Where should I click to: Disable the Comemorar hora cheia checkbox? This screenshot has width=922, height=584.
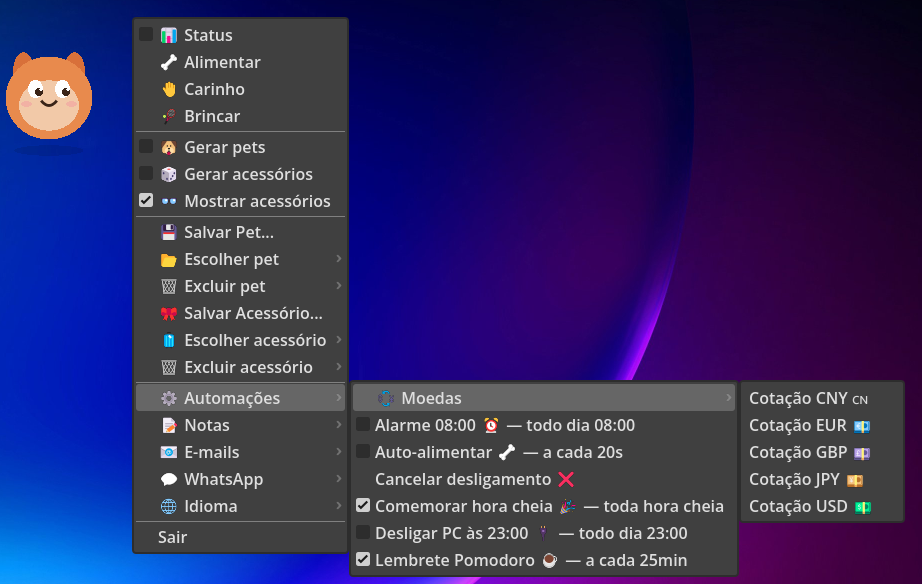tap(363, 505)
